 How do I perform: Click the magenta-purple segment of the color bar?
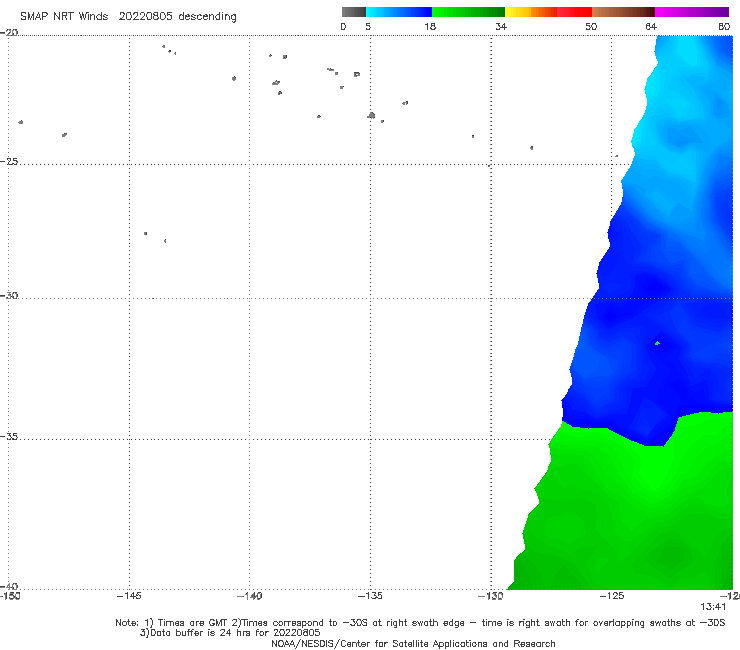pos(692,12)
